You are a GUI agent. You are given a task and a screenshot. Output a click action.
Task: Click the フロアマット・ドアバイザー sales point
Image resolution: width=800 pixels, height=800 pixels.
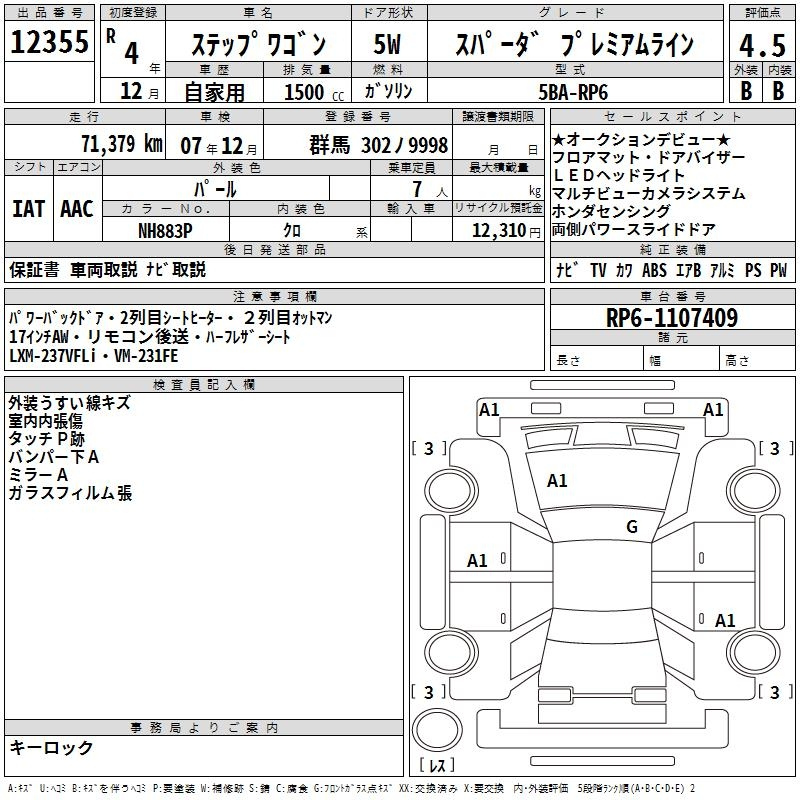(x=648, y=158)
